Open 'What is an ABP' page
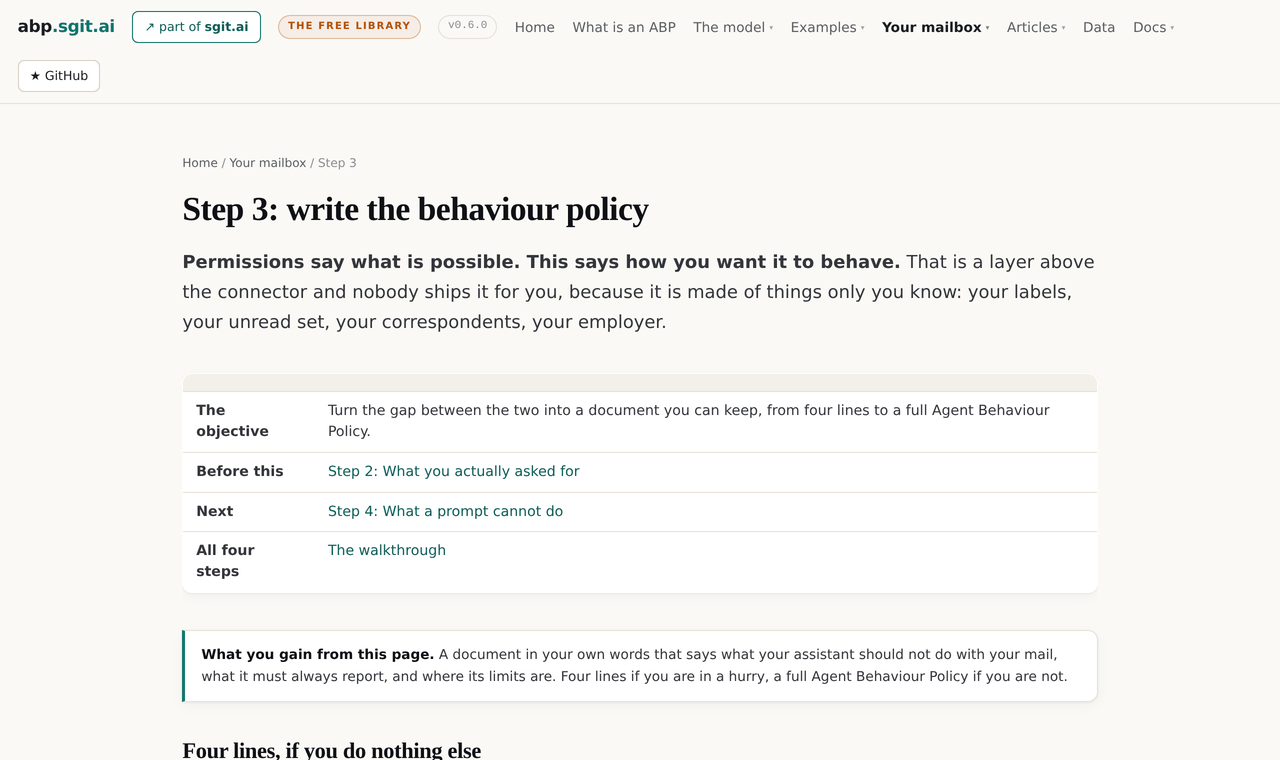1280x760 pixels. coord(624,27)
